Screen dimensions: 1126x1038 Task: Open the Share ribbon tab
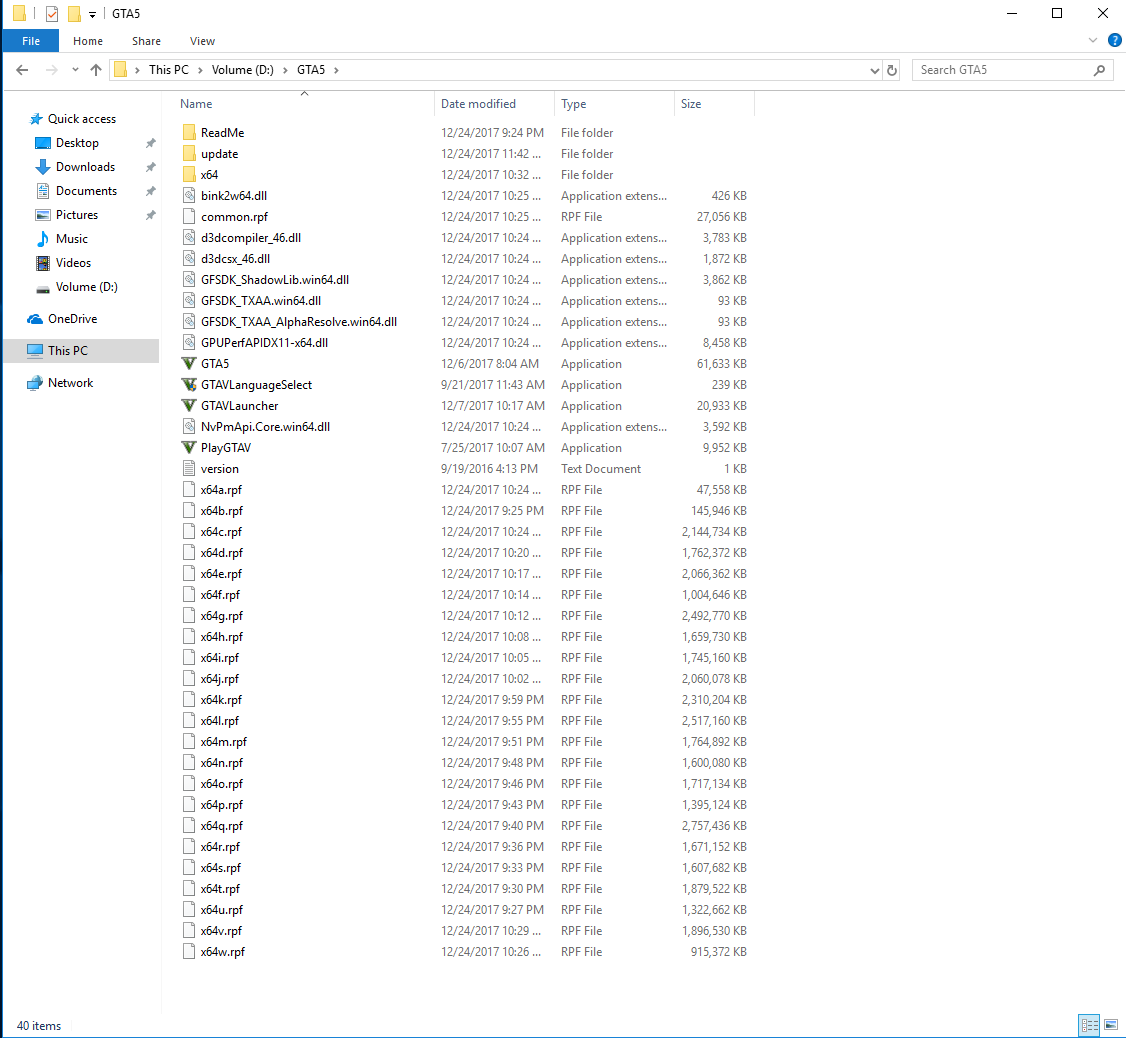coord(146,41)
